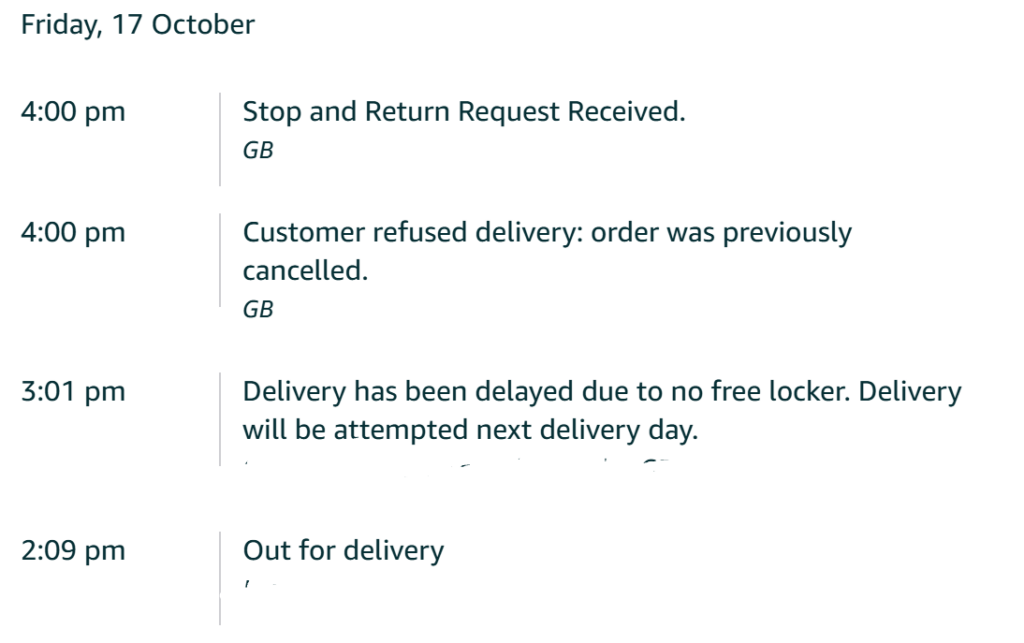Viewport: 1024px width, 643px height.
Task: Click timeline divider beside Customer refused delivery
Action: click(x=220, y=259)
